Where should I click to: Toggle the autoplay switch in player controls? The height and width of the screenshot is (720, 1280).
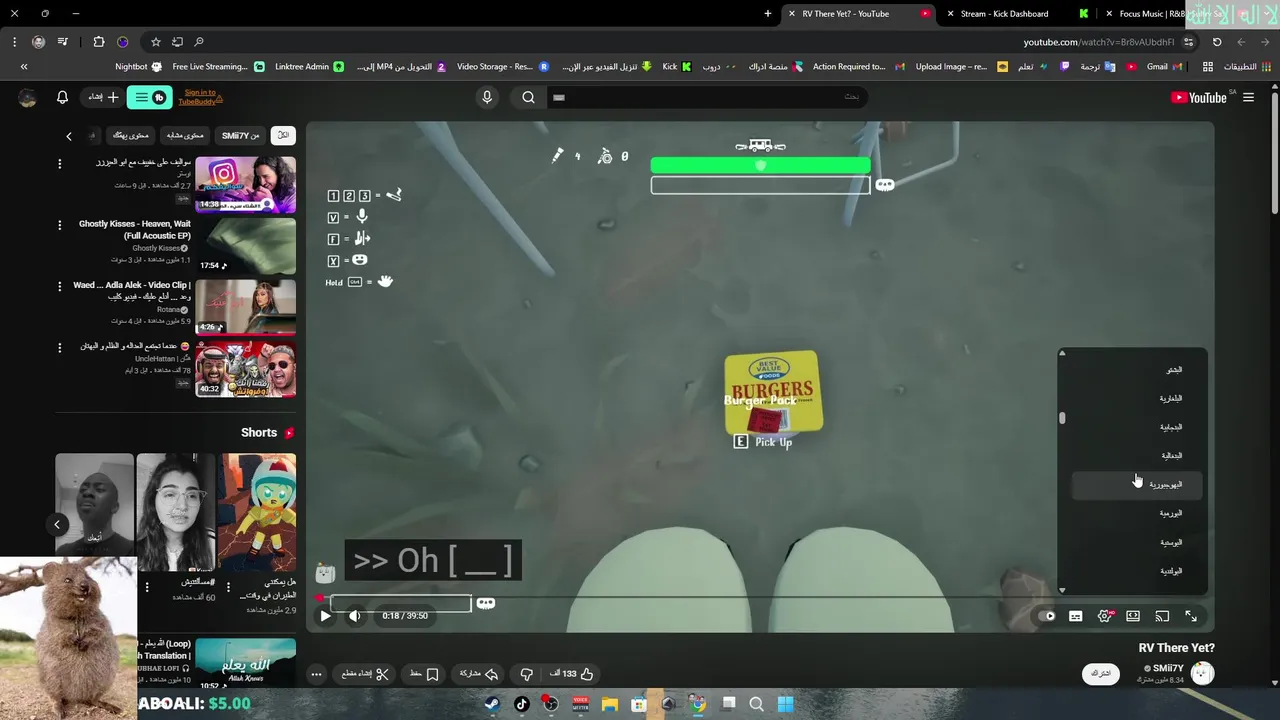[1046, 616]
